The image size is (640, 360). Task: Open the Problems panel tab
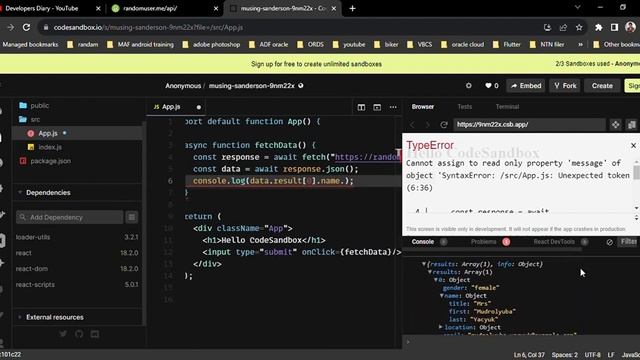pyautogui.click(x=484, y=242)
